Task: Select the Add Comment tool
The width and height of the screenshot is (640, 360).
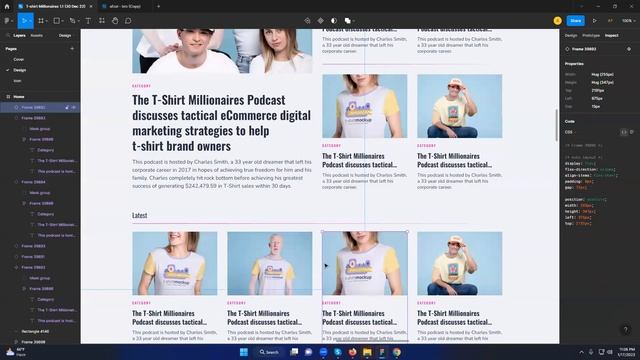Action: click(128, 20)
